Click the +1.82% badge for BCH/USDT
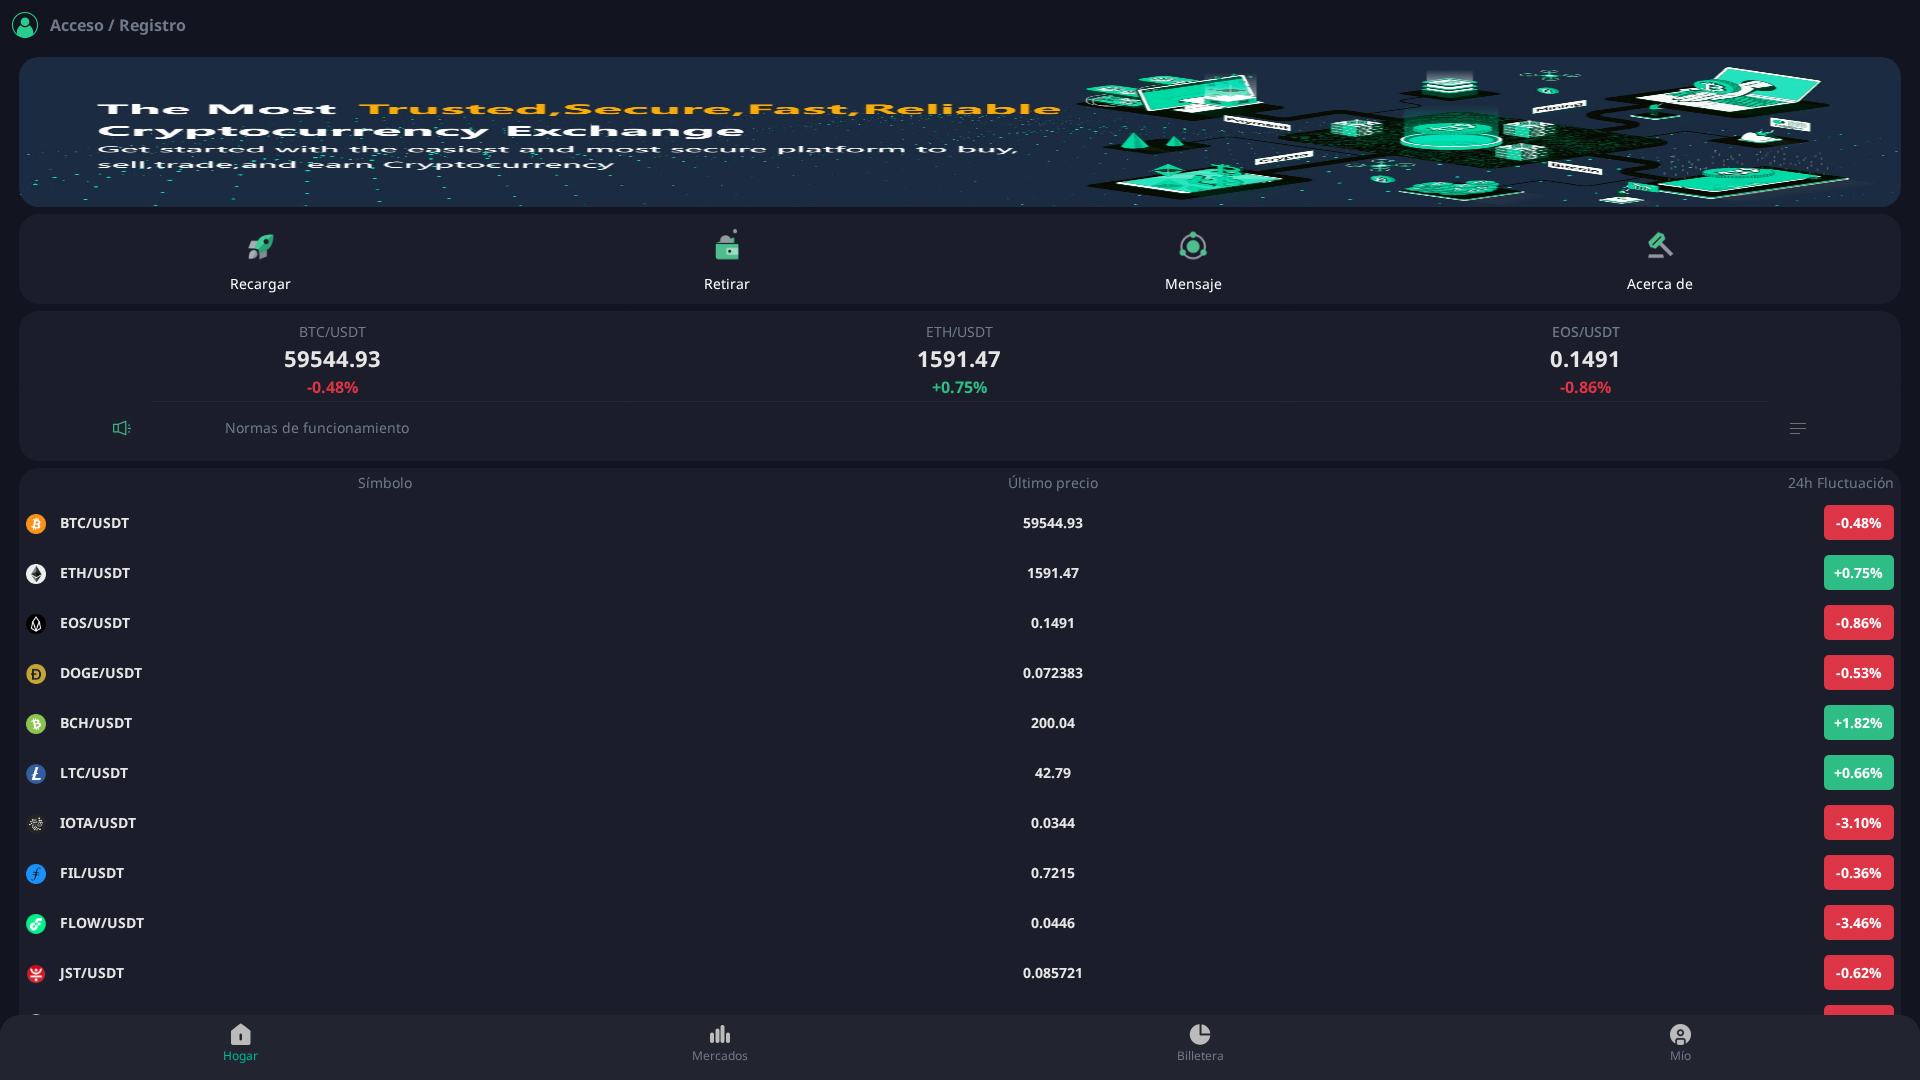The image size is (1920, 1080). click(x=1858, y=723)
